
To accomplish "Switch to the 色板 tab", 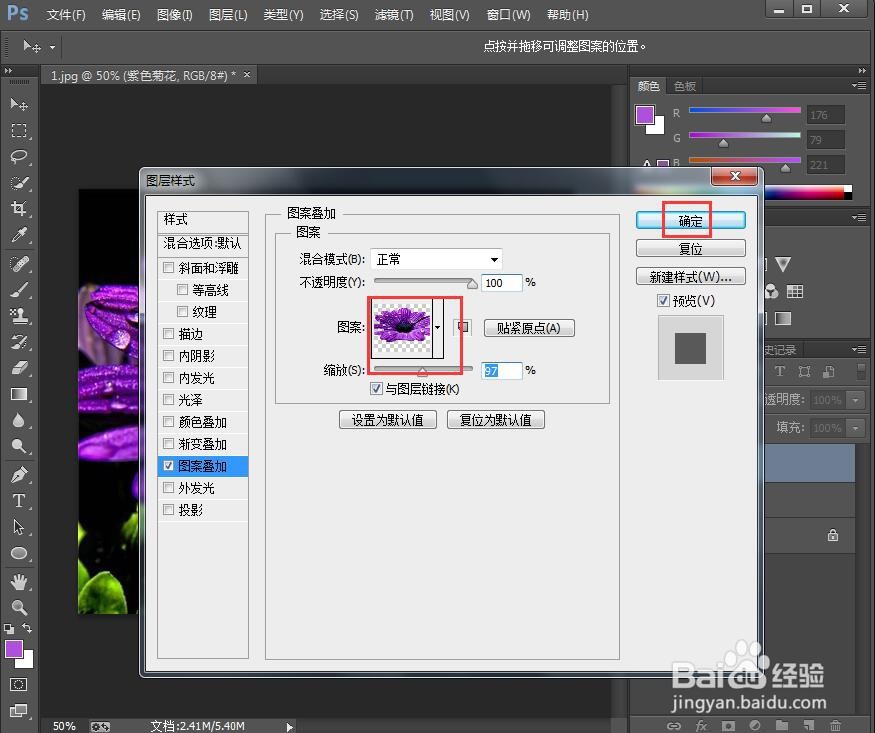I will click(686, 86).
